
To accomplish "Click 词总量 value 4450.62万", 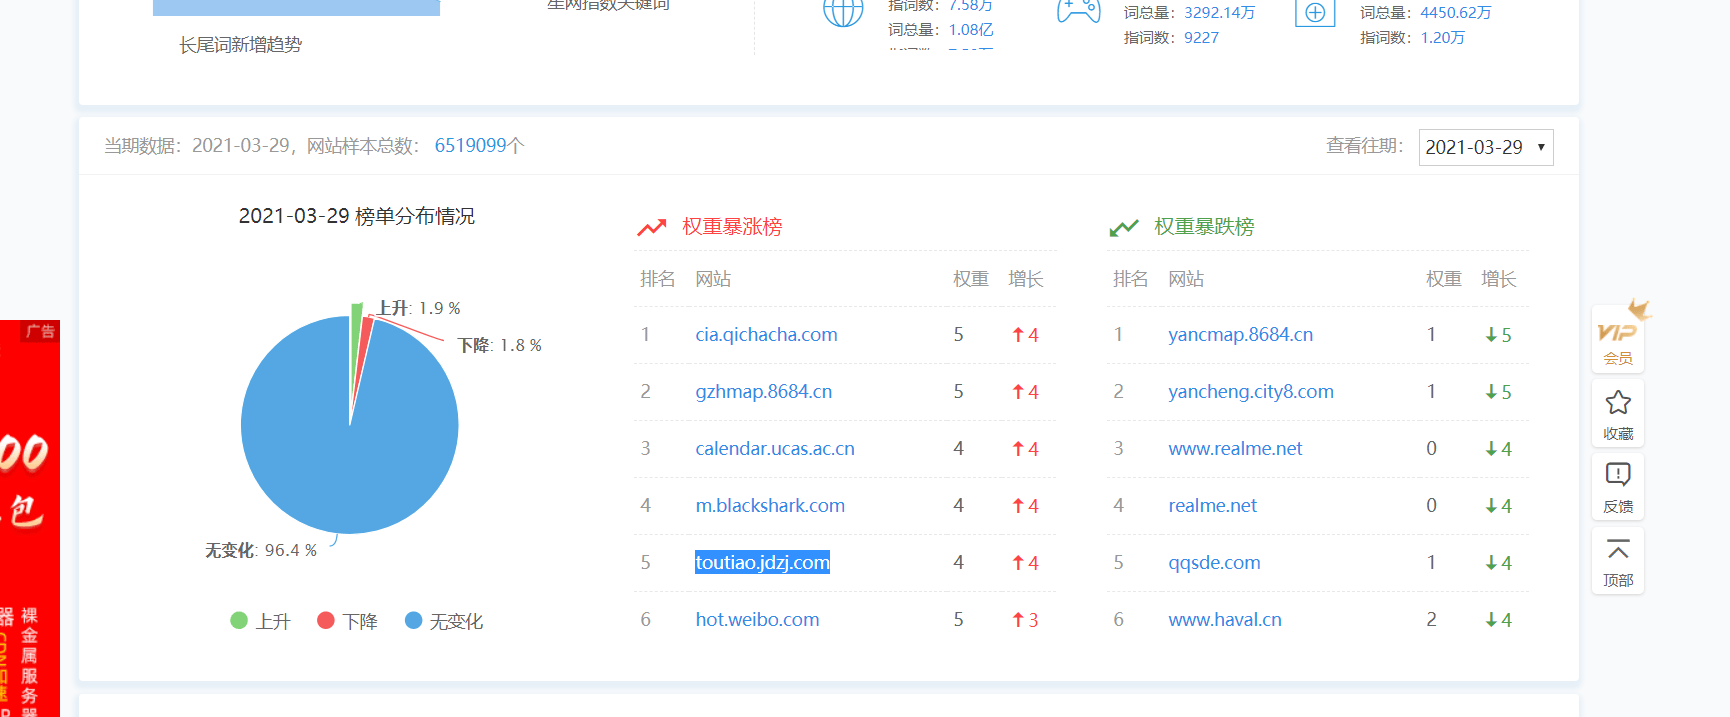I will click(1455, 13).
